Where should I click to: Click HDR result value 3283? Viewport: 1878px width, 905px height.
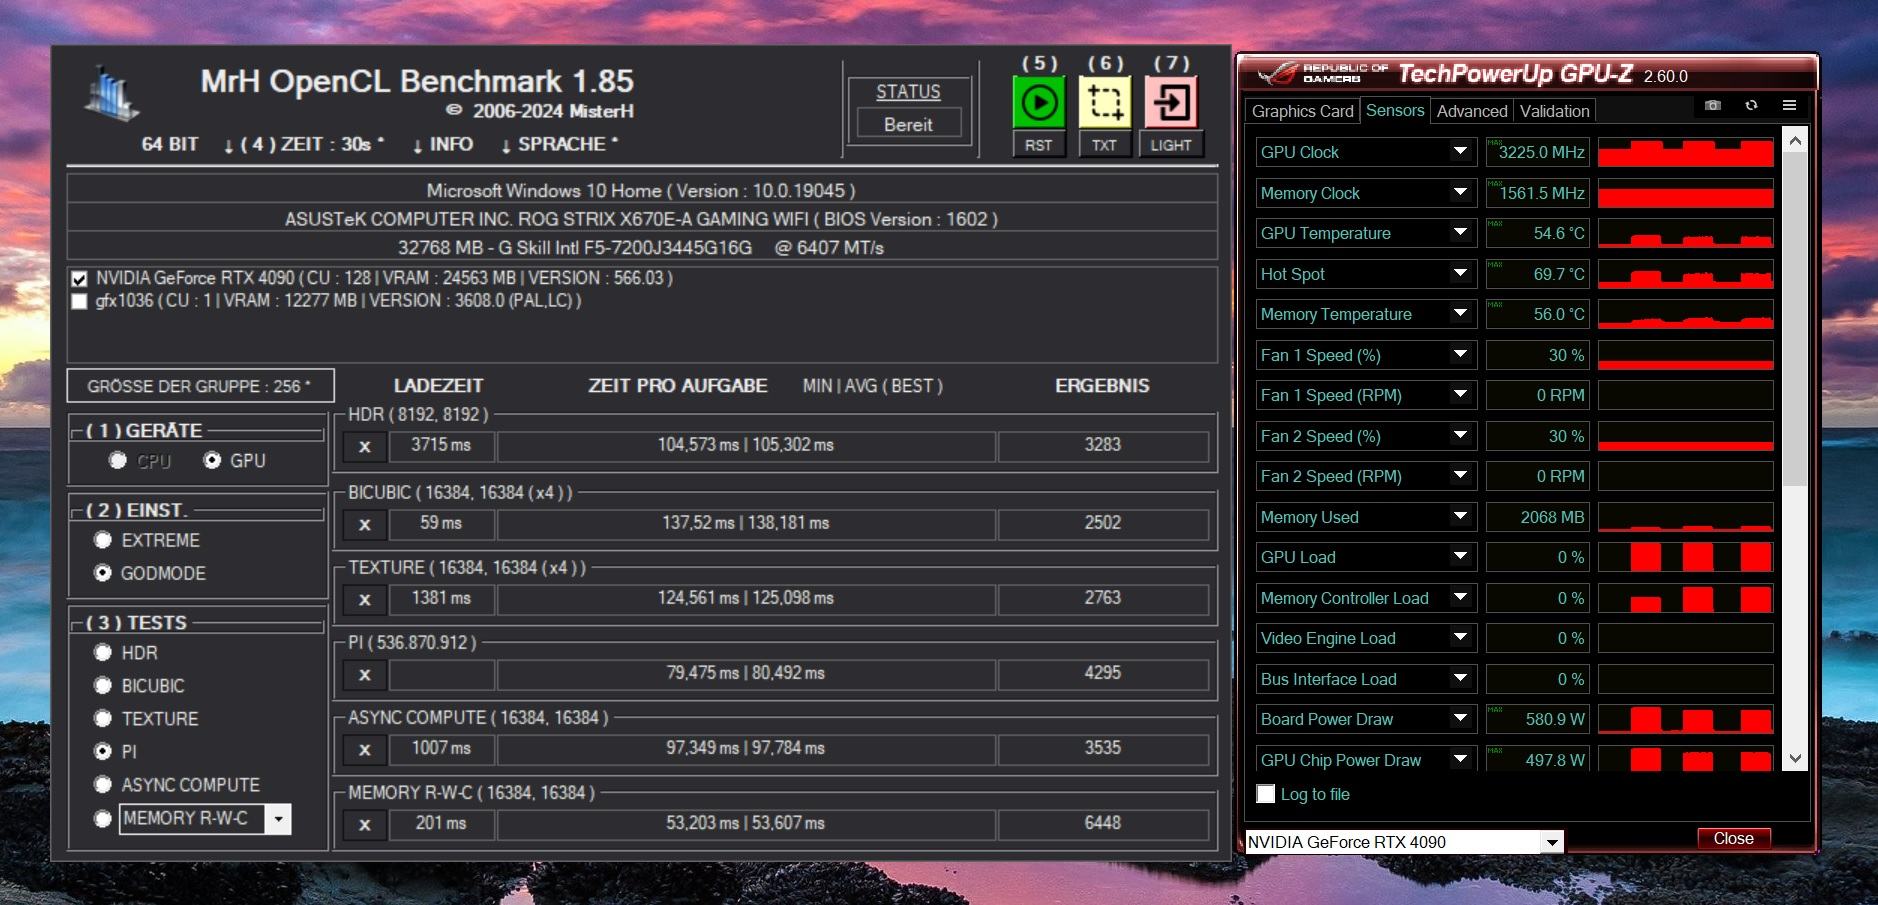tap(1103, 446)
